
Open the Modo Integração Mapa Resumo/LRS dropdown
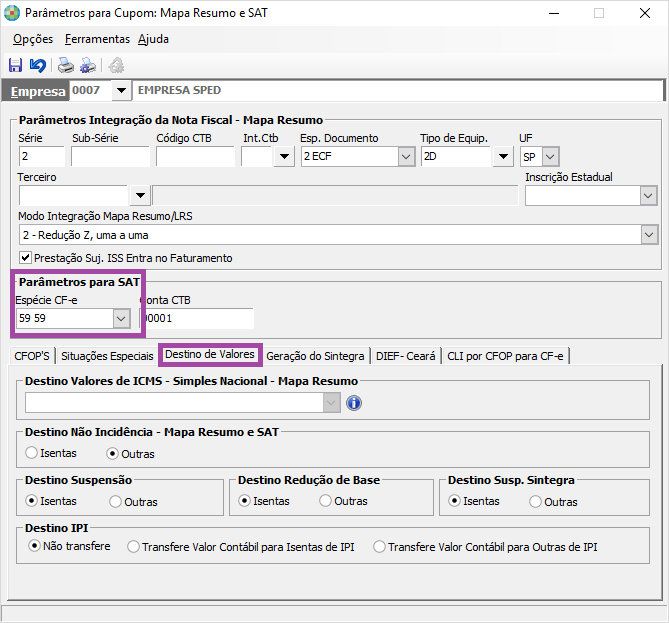coord(649,234)
